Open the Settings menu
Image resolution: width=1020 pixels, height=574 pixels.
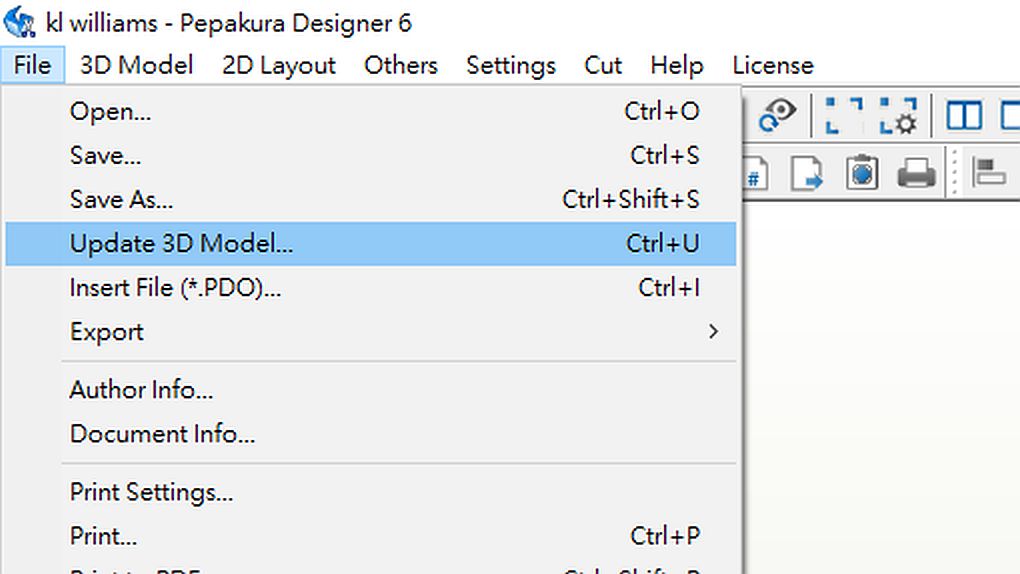(510, 65)
